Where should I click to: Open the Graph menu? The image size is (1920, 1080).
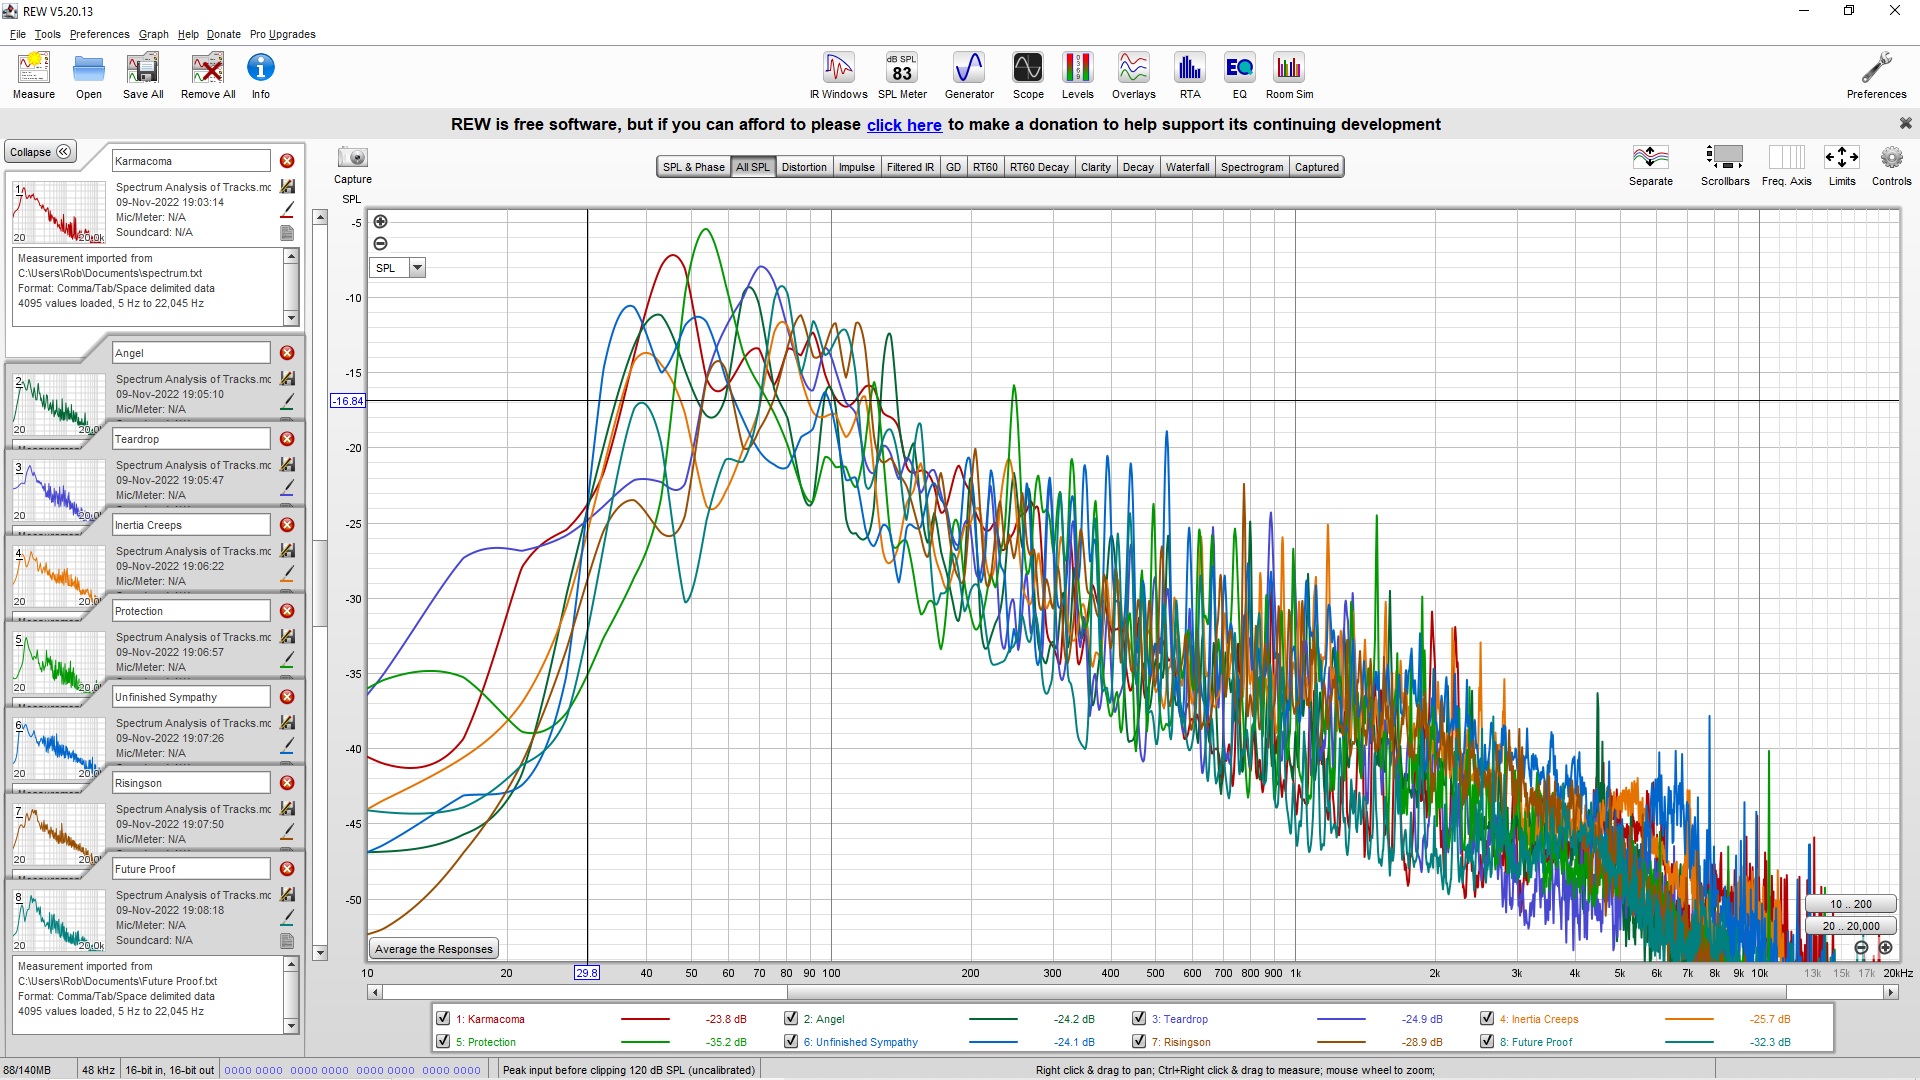tap(153, 34)
